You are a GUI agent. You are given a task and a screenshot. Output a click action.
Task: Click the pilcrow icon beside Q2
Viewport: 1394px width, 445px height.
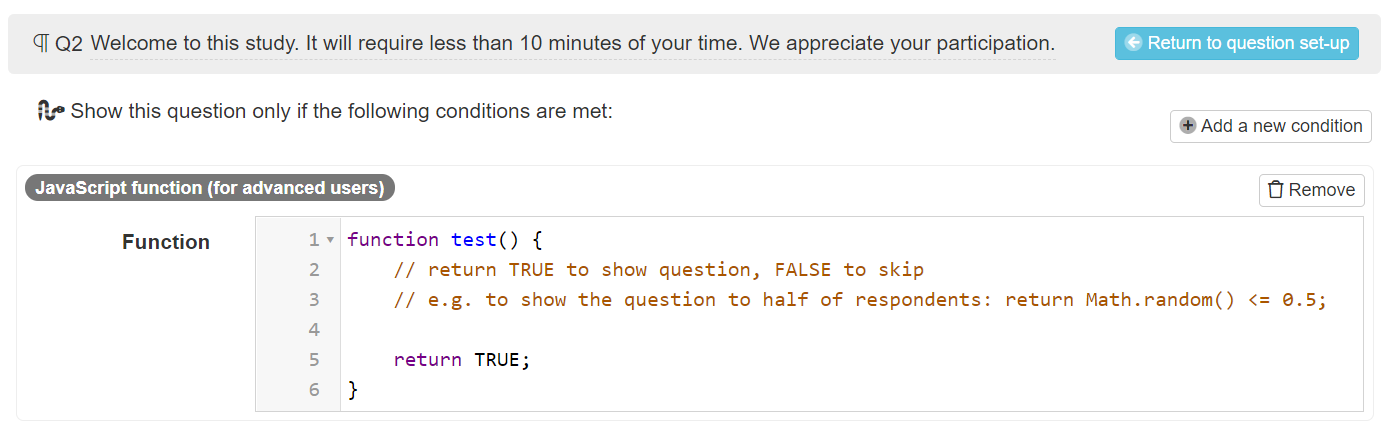tap(41, 44)
